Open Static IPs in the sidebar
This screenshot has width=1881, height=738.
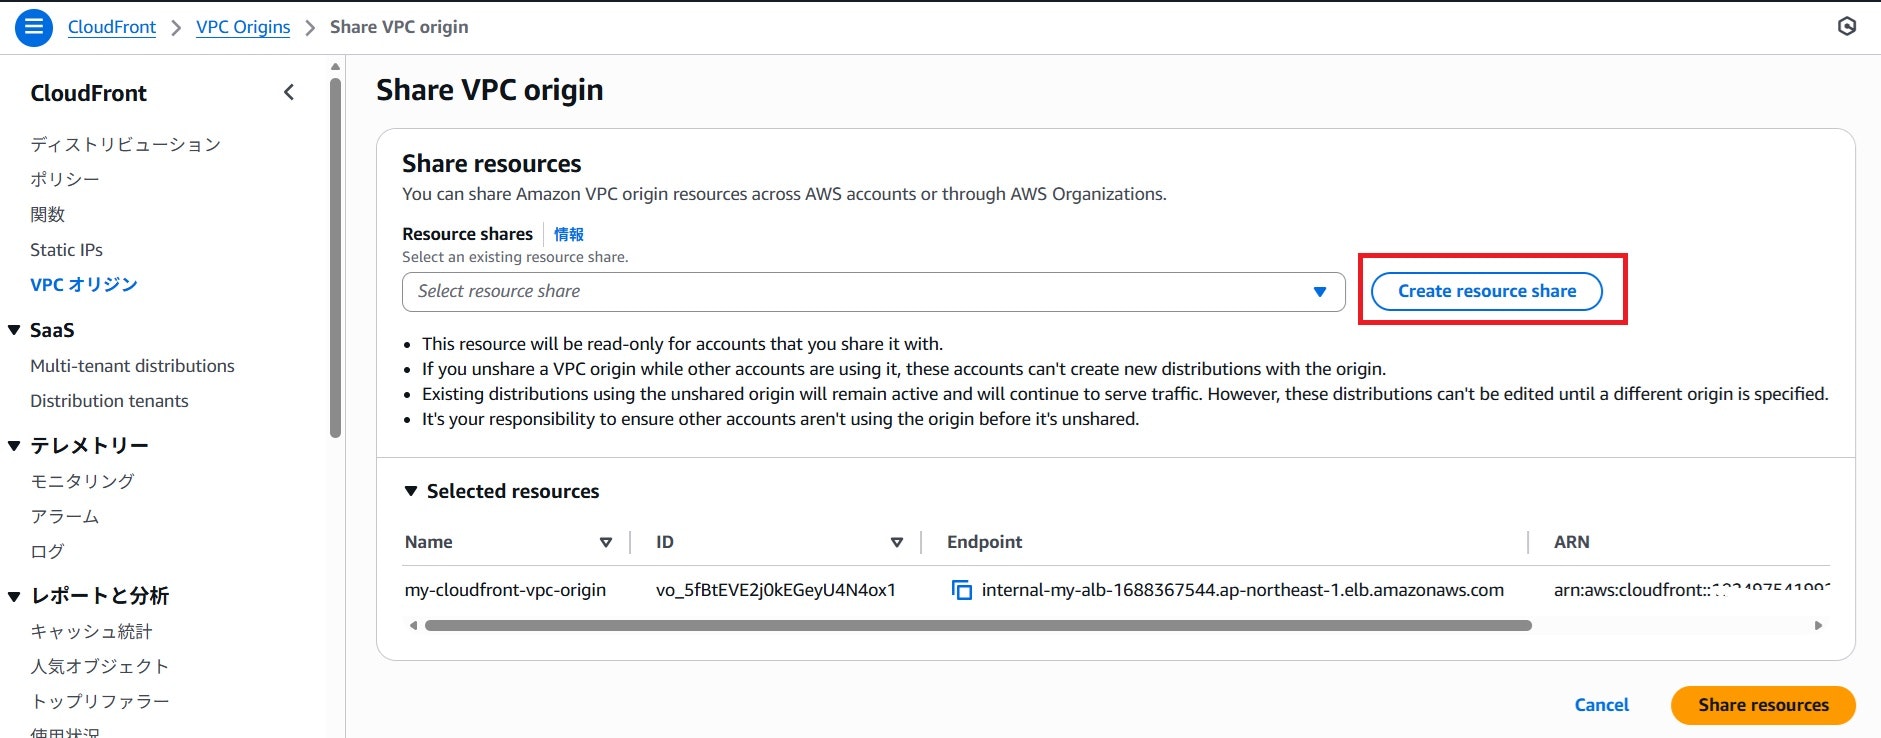click(66, 250)
